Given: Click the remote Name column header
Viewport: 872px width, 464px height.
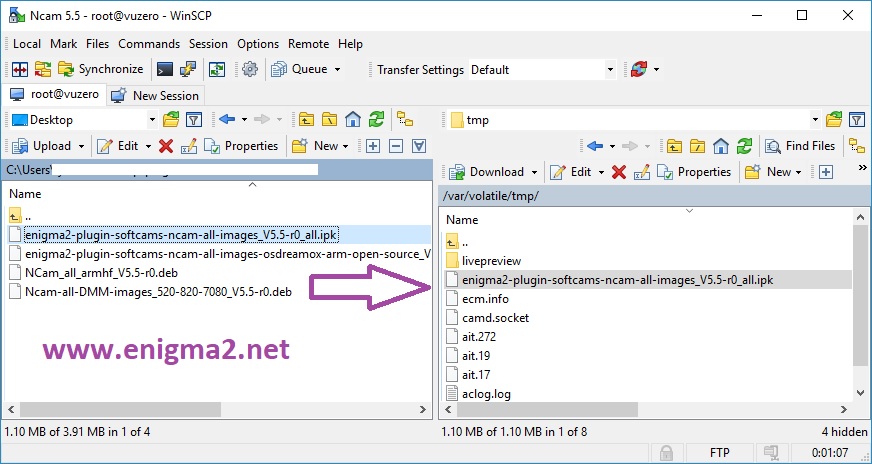Looking at the screenshot, I should click(462, 220).
